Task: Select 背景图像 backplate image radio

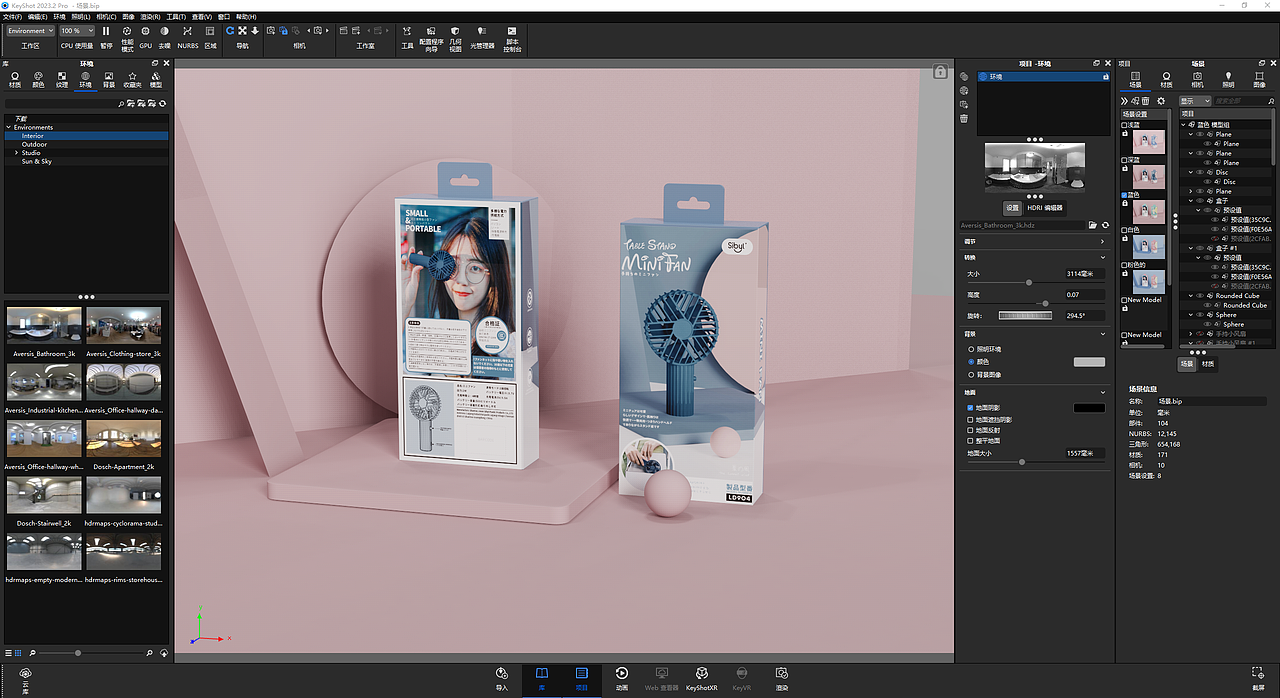Action: click(970, 374)
